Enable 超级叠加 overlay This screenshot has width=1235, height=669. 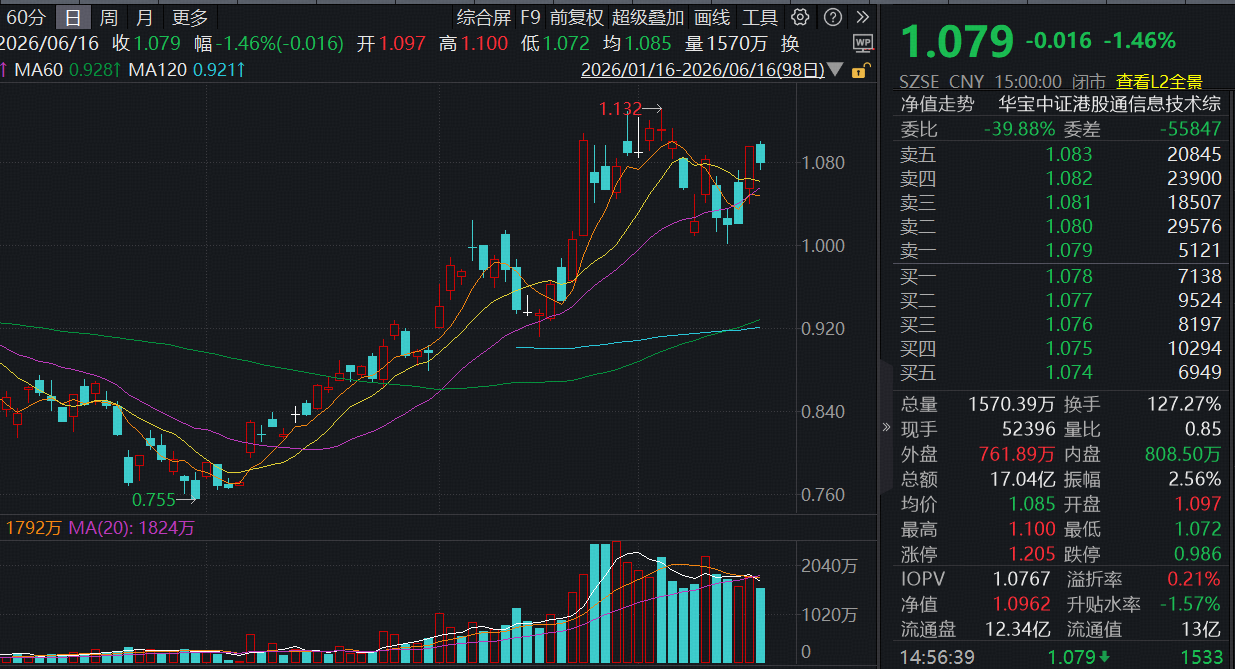[648, 17]
